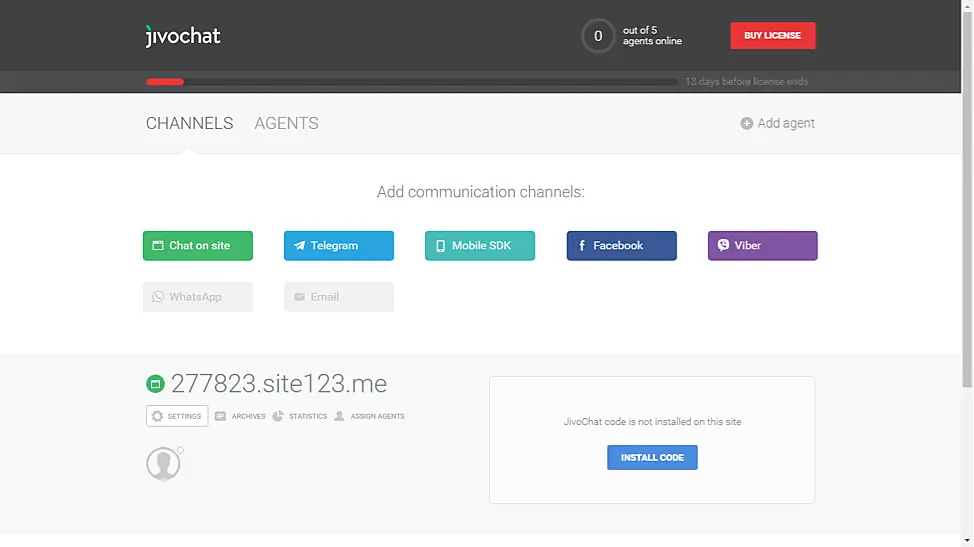The height and width of the screenshot is (547, 974).
Task: Click the green site channel icon
Action: tap(155, 384)
